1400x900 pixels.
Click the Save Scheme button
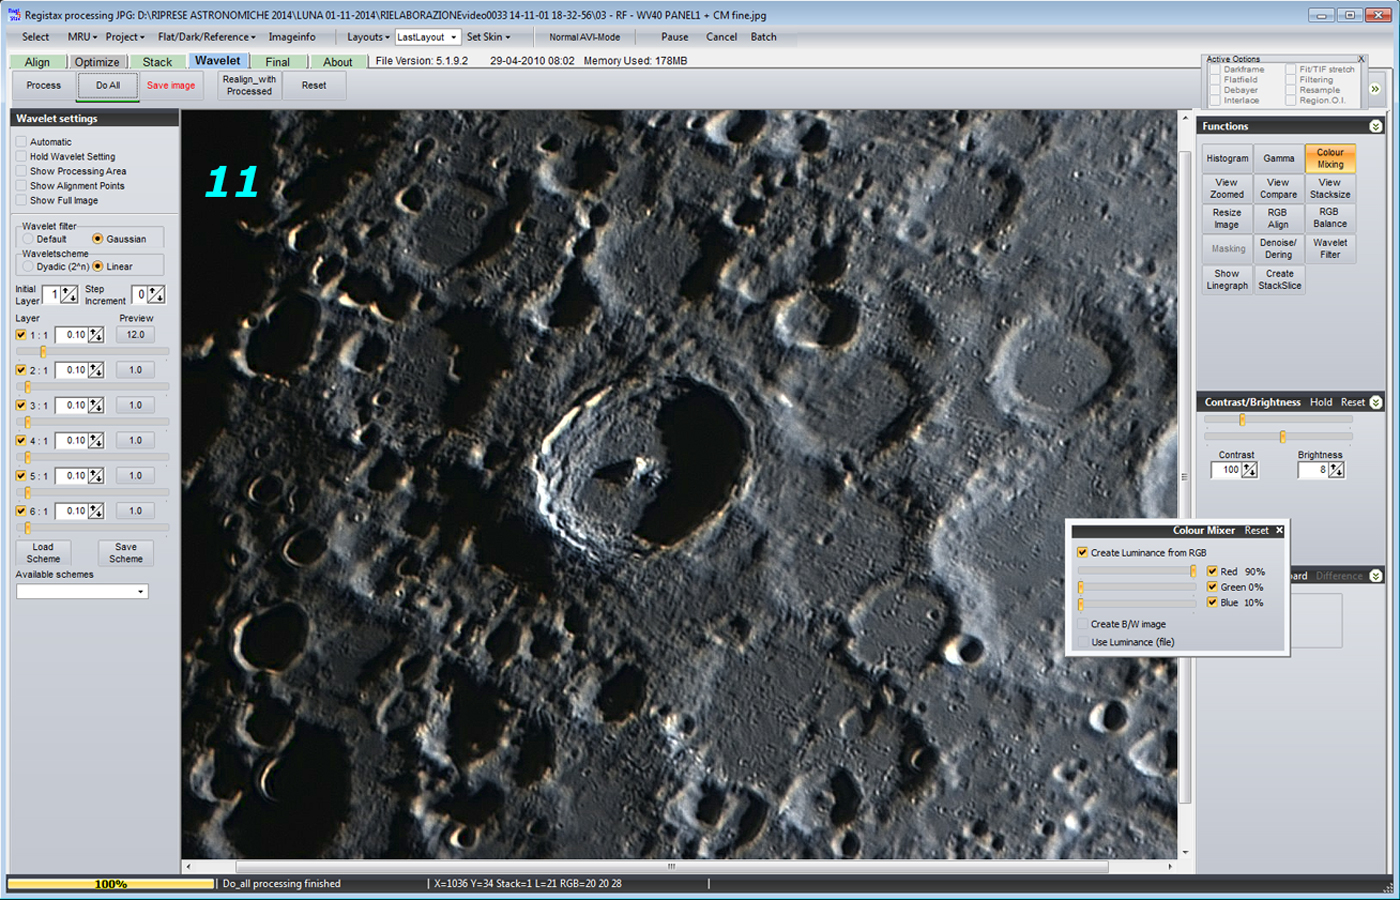coord(126,553)
